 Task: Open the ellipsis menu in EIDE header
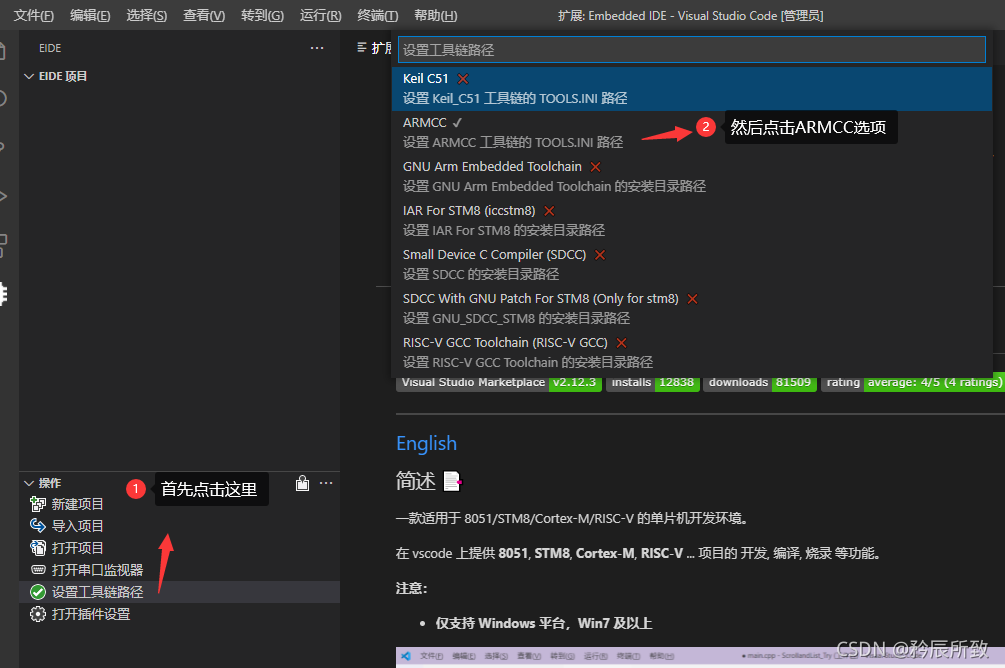(317, 48)
